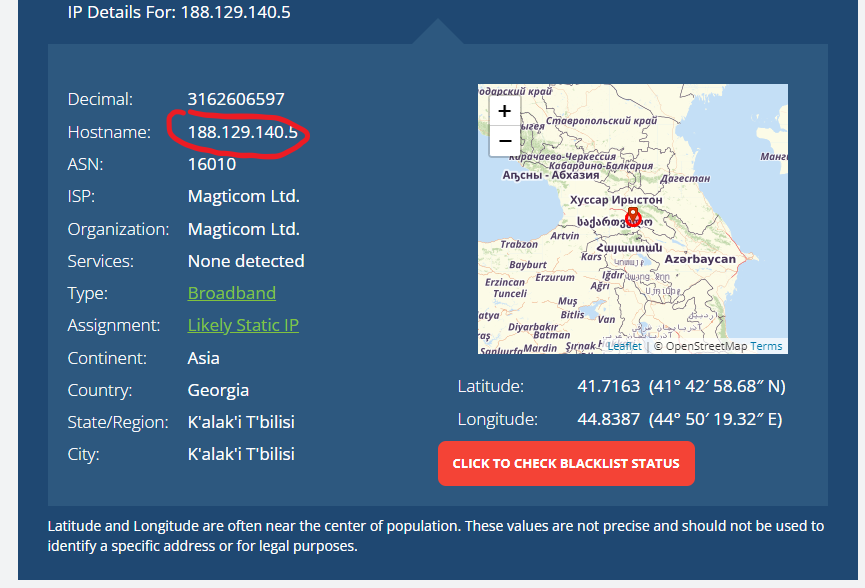Image resolution: width=865 pixels, height=588 pixels.
Task: Open the Leaflet attribution link
Action: (x=624, y=346)
